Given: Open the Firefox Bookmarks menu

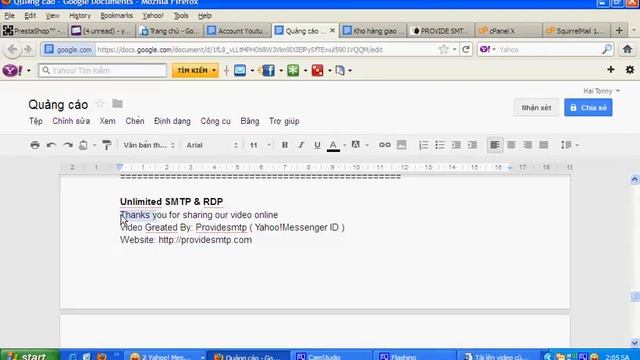Looking at the screenshot, I should [x=116, y=16].
